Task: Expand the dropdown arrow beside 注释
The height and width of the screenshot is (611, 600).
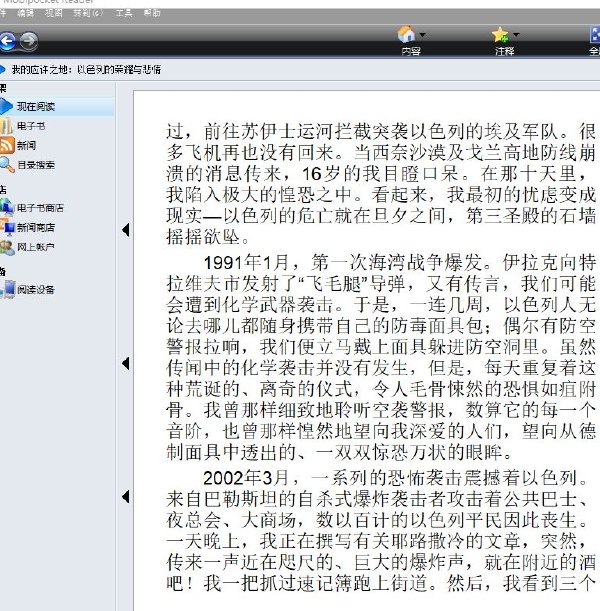Action: click(x=516, y=35)
